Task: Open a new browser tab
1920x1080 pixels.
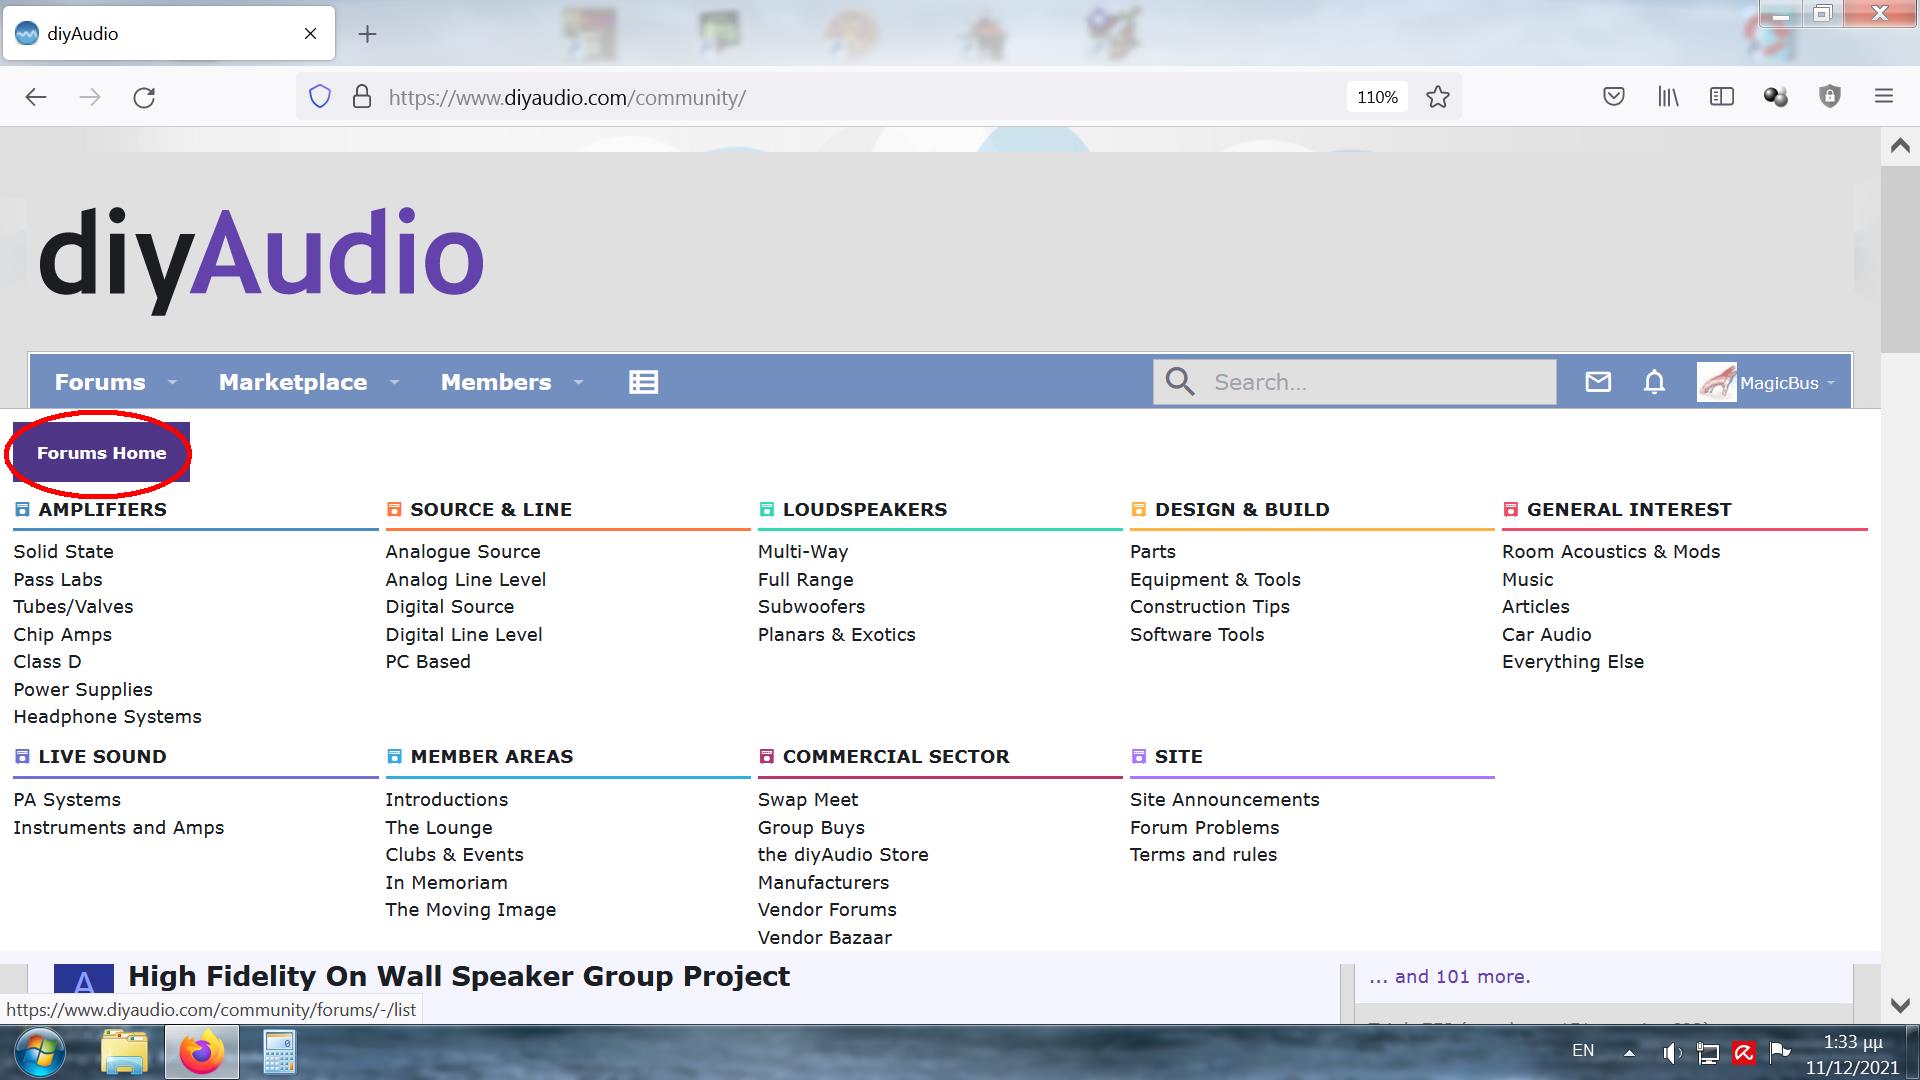Action: (x=367, y=34)
